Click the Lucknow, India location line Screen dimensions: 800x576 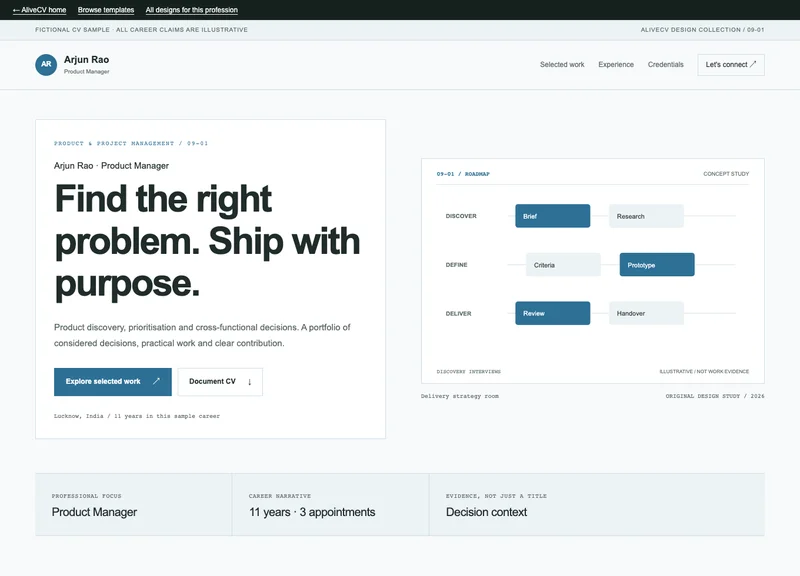137,416
